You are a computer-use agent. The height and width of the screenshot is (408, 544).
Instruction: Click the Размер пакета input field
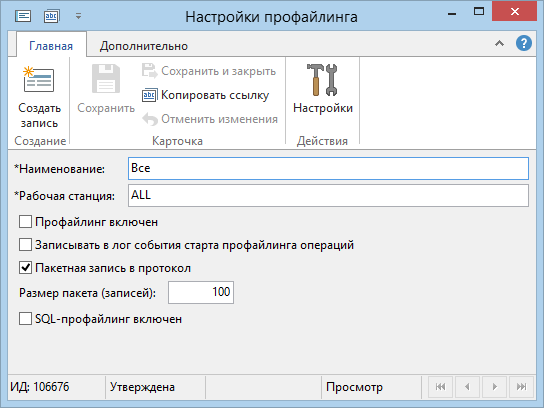point(201,292)
